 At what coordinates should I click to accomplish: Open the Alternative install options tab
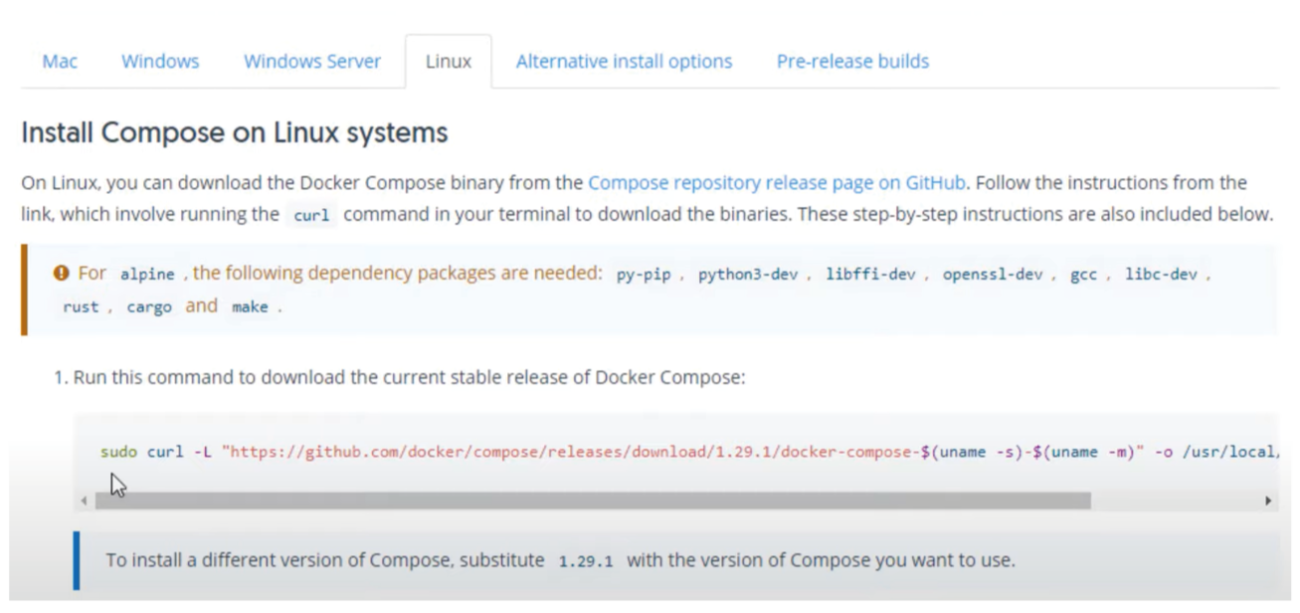(x=624, y=61)
